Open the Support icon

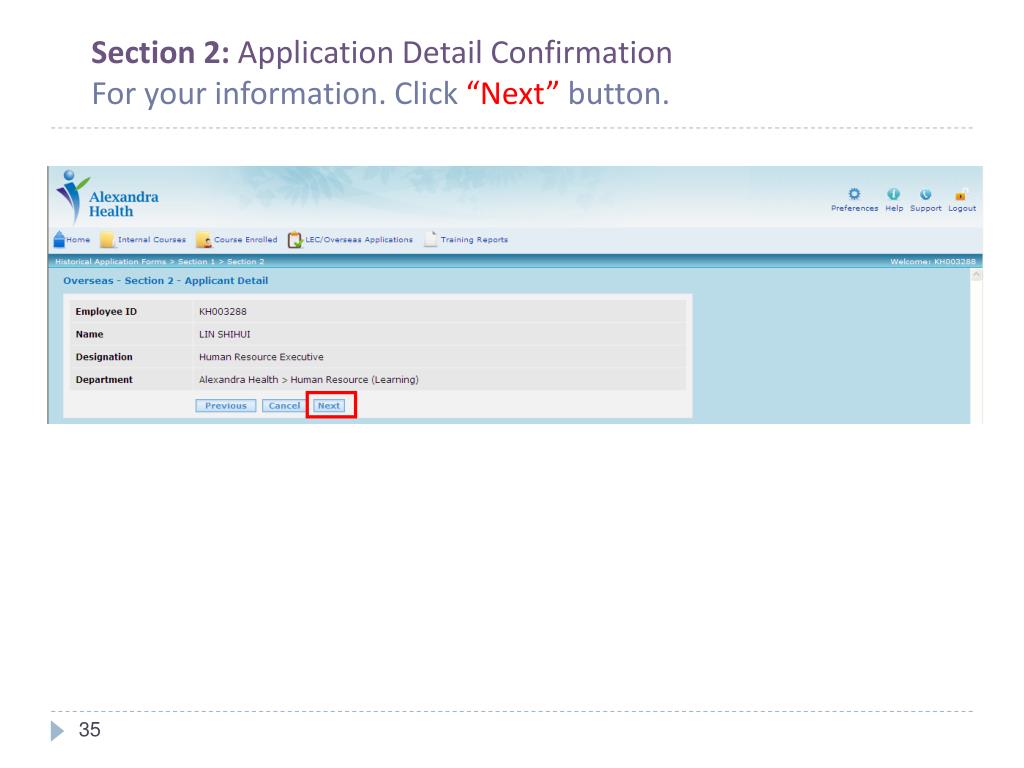tap(925, 194)
